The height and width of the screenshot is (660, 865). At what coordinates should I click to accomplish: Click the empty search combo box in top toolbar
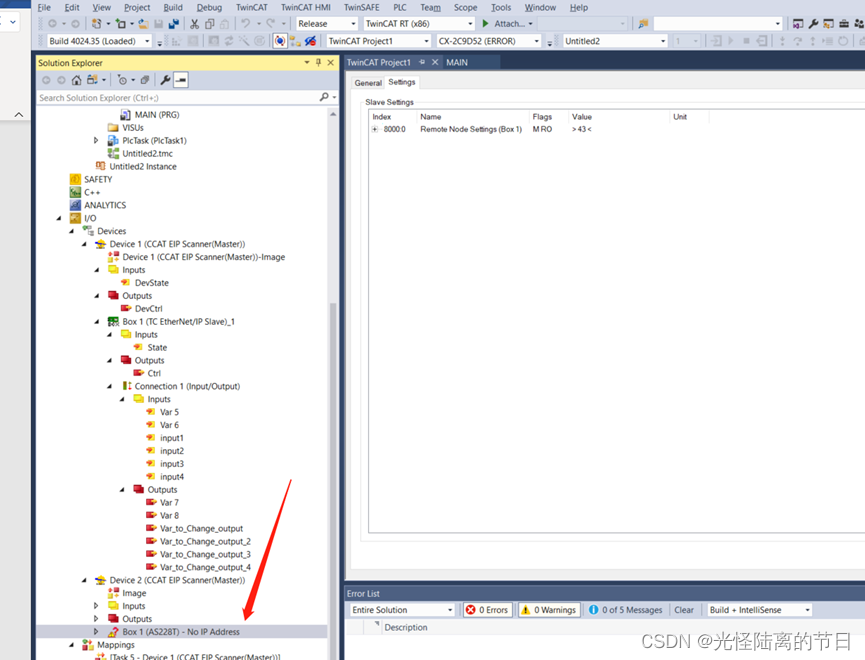pyautogui.click(x=718, y=24)
